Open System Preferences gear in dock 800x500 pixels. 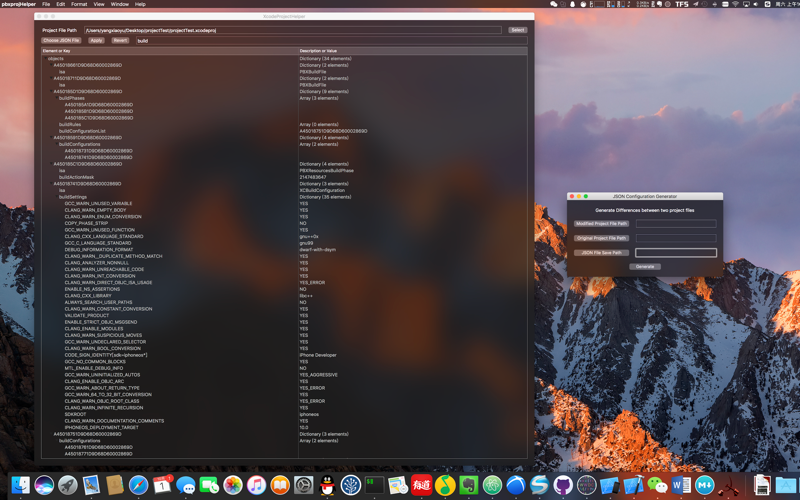point(304,485)
